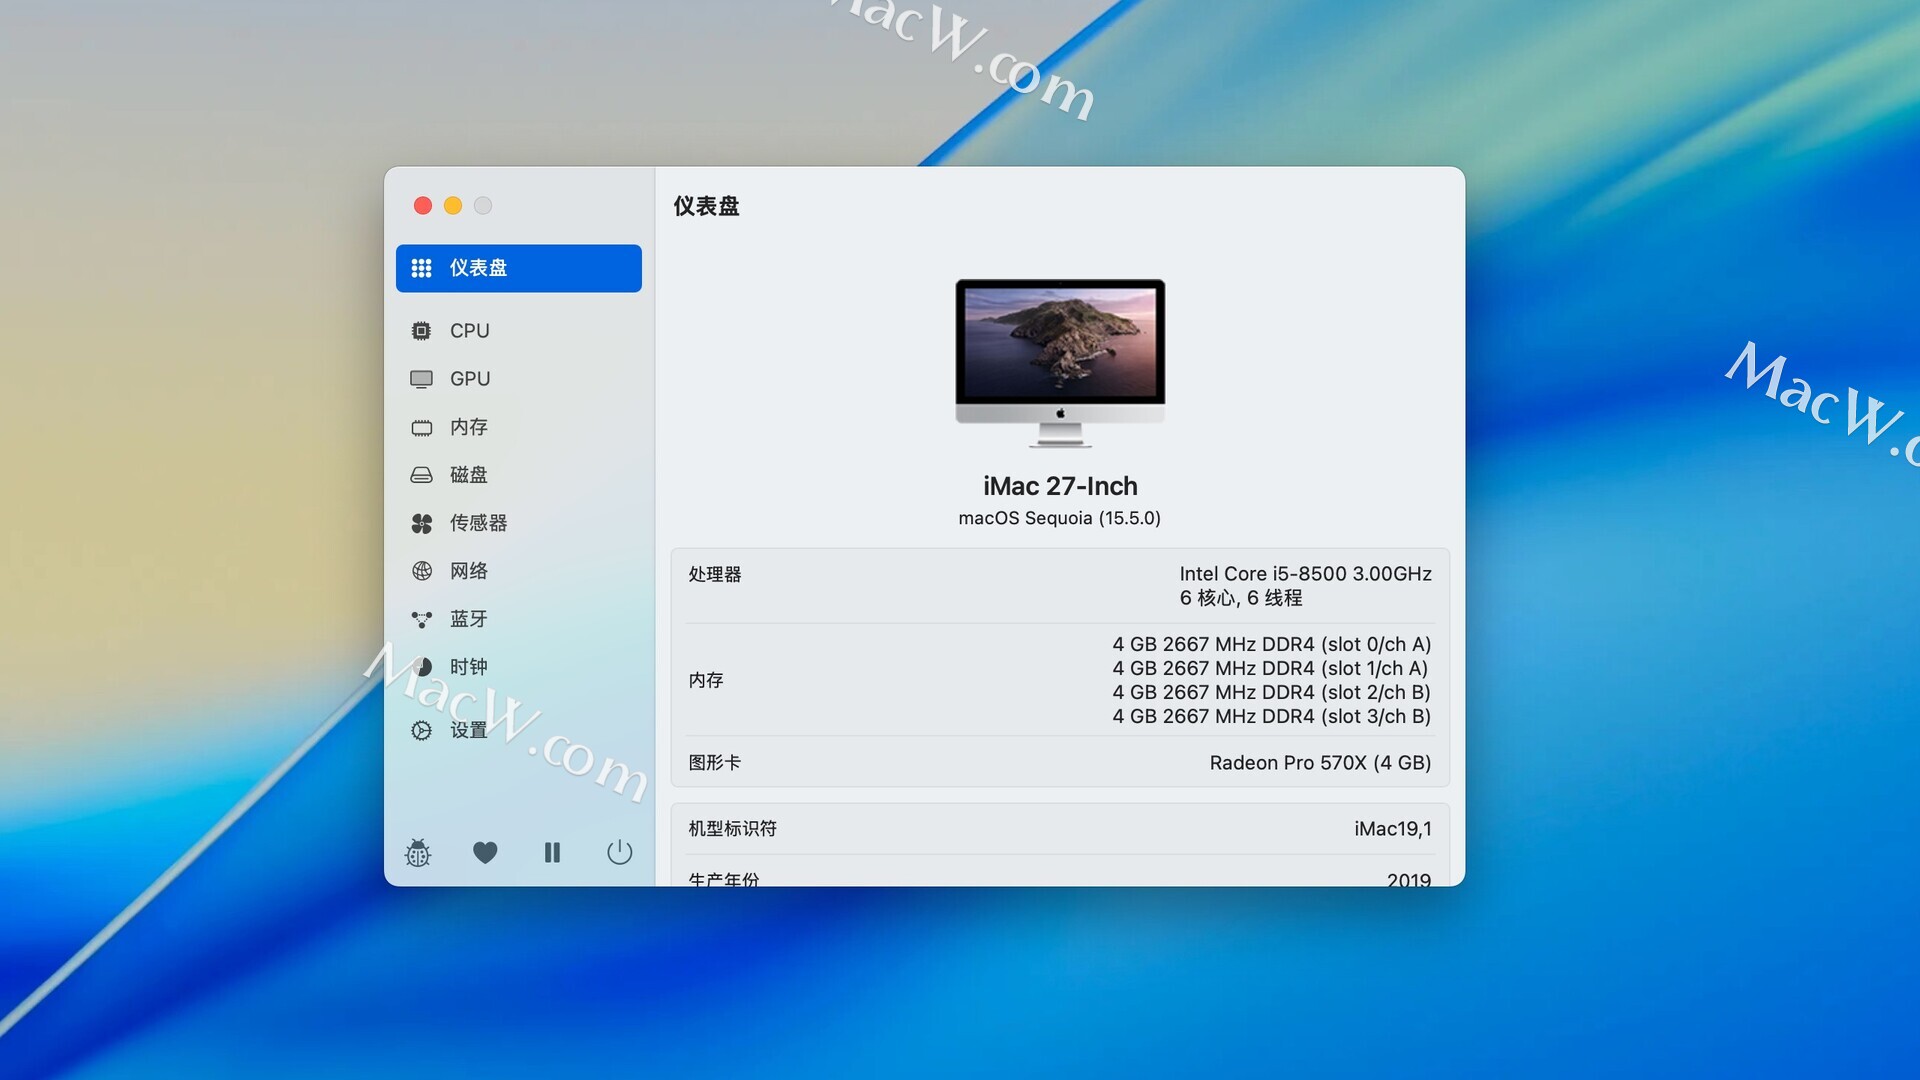Click the 图形卡 row label
Image resolution: width=1920 pixels, height=1080 pixels.
[715, 763]
